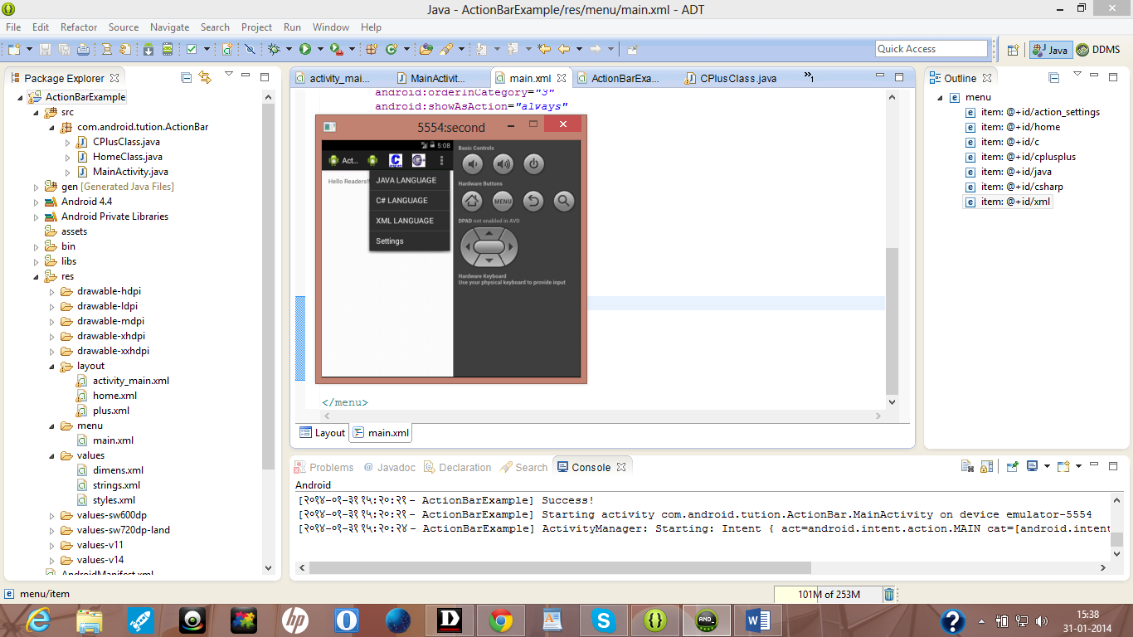Click the emulator power button
Image resolution: width=1133 pixels, height=637 pixels.
pyautogui.click(x=533, y=164)
